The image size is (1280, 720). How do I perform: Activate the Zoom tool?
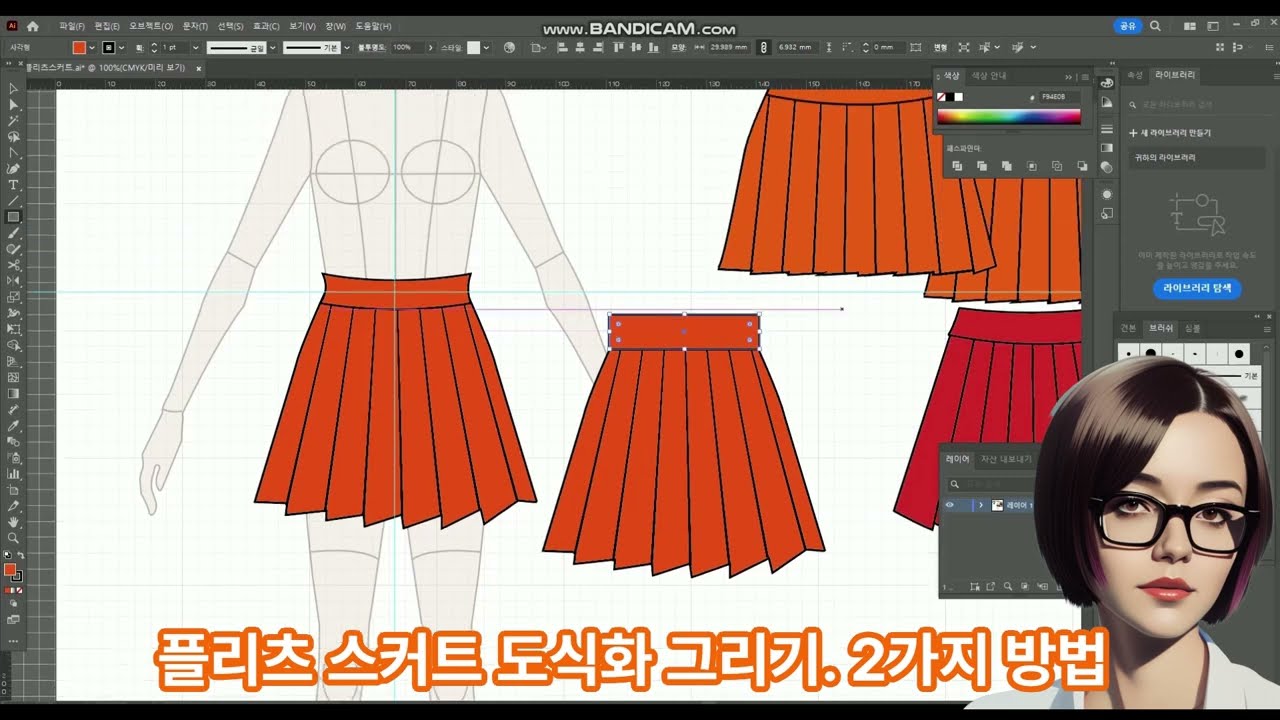(x=14, y=538)
